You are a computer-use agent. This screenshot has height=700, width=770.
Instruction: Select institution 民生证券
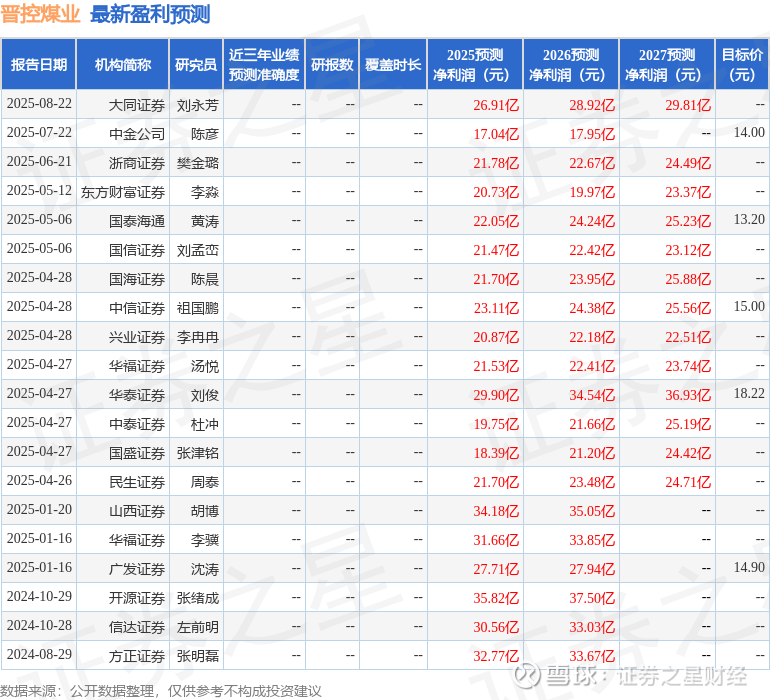pos(137,482)
